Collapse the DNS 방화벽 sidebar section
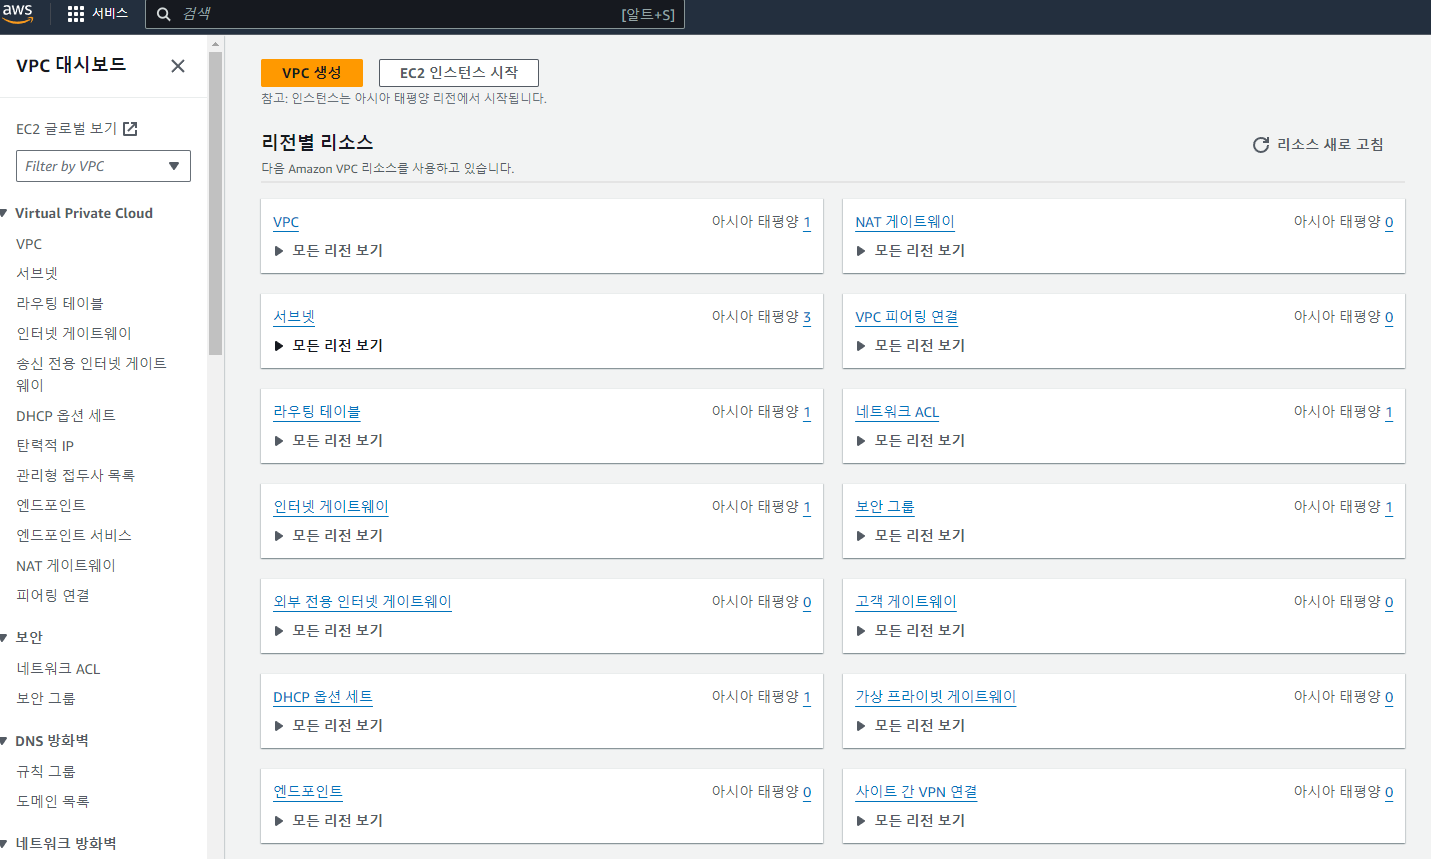Screen dimensions: 1431x859 4,741
